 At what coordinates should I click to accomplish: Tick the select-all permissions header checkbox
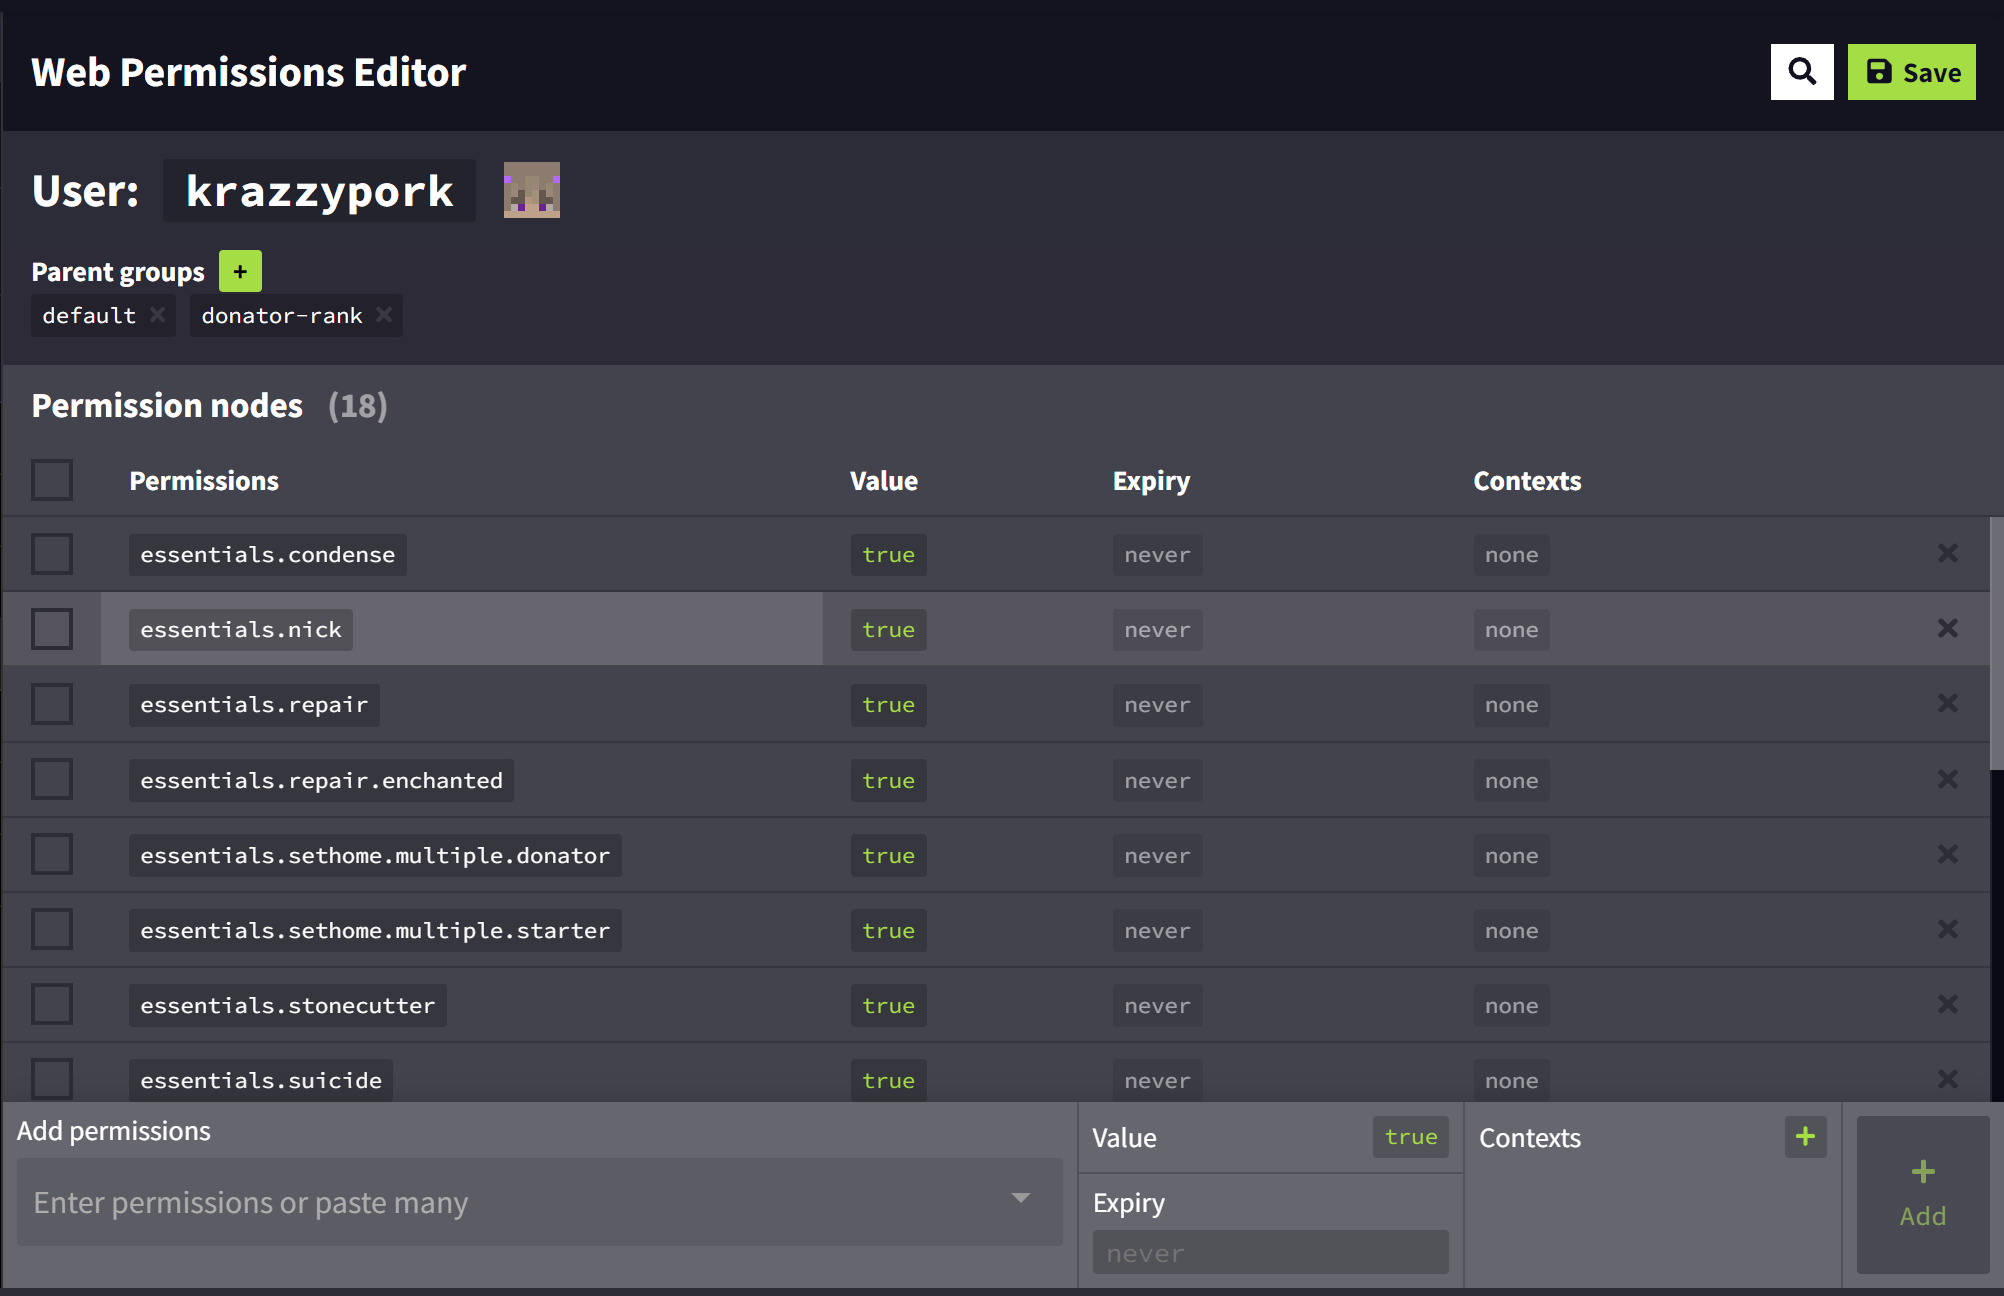tap(52, 480)
